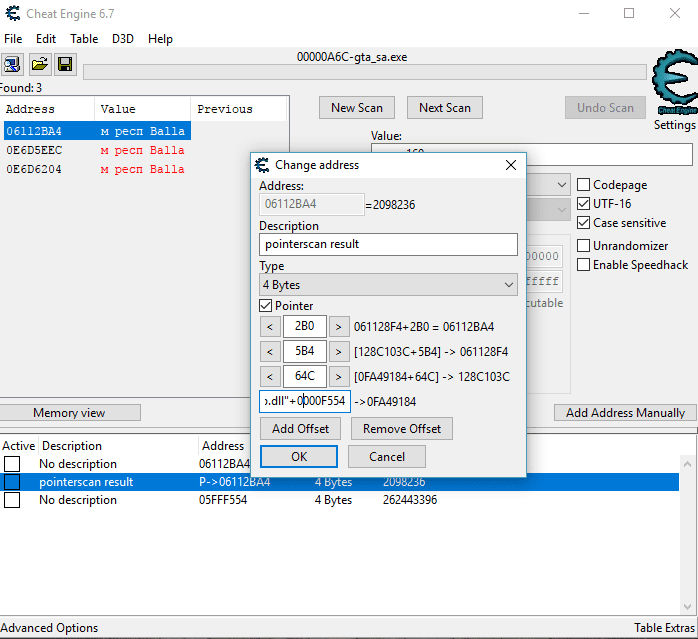The height and width of the screenshot is (639, 698).
Task: Click the Description field with pointerscan result
Action: (x=388, y=244)
